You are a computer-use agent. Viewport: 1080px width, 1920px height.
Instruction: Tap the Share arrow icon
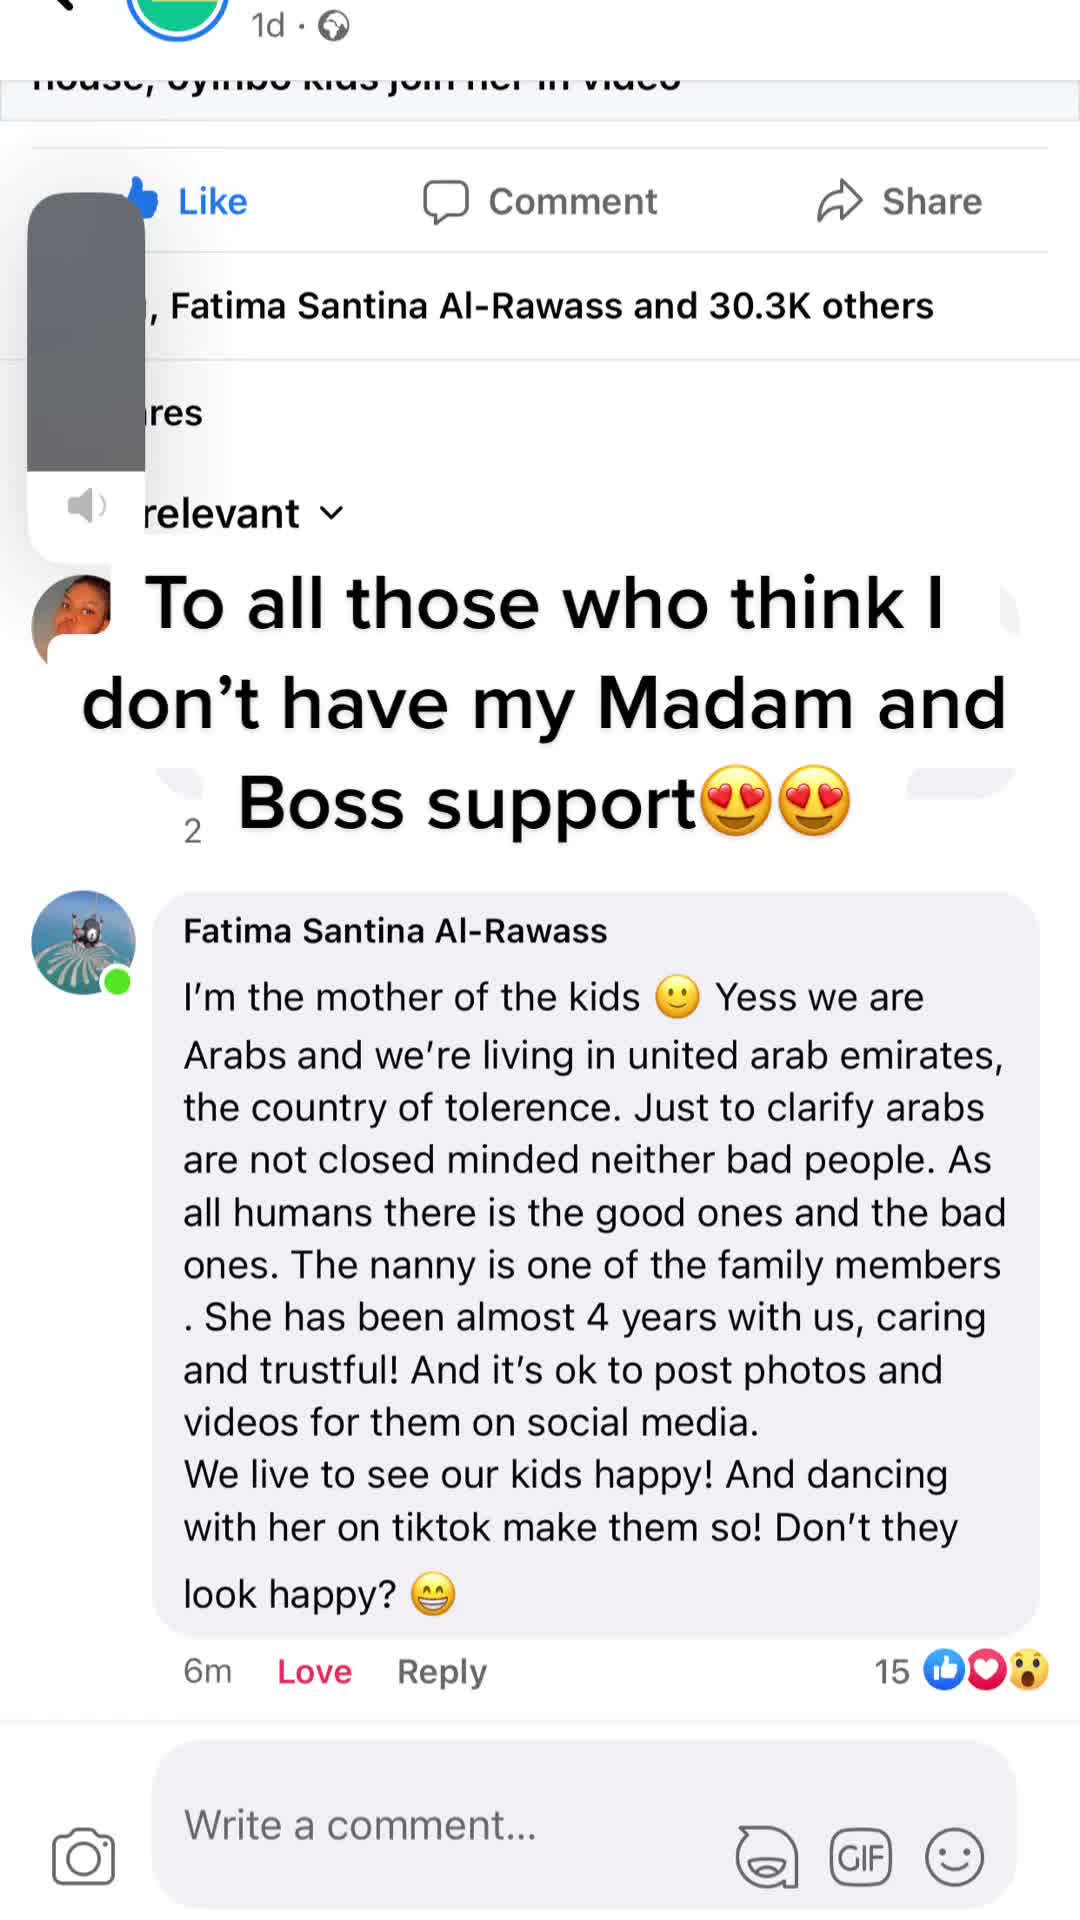[839, 201]
